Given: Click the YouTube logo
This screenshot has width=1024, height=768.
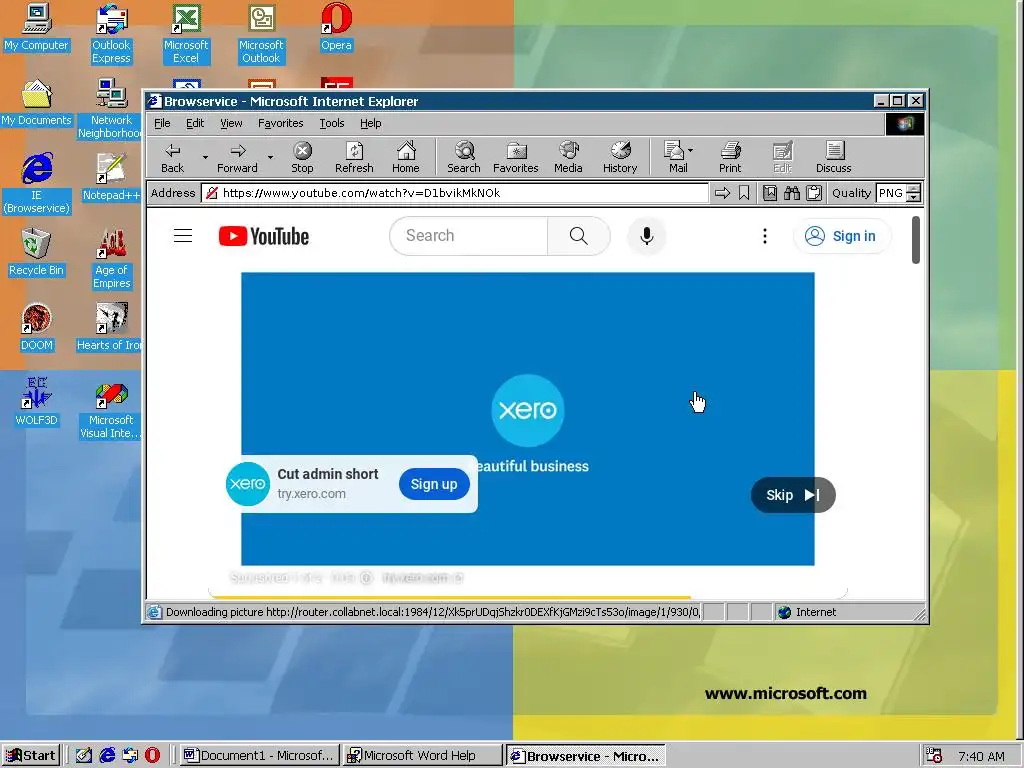Looking at the screenshot, I should pyautogui.click(x=264, y=236).
